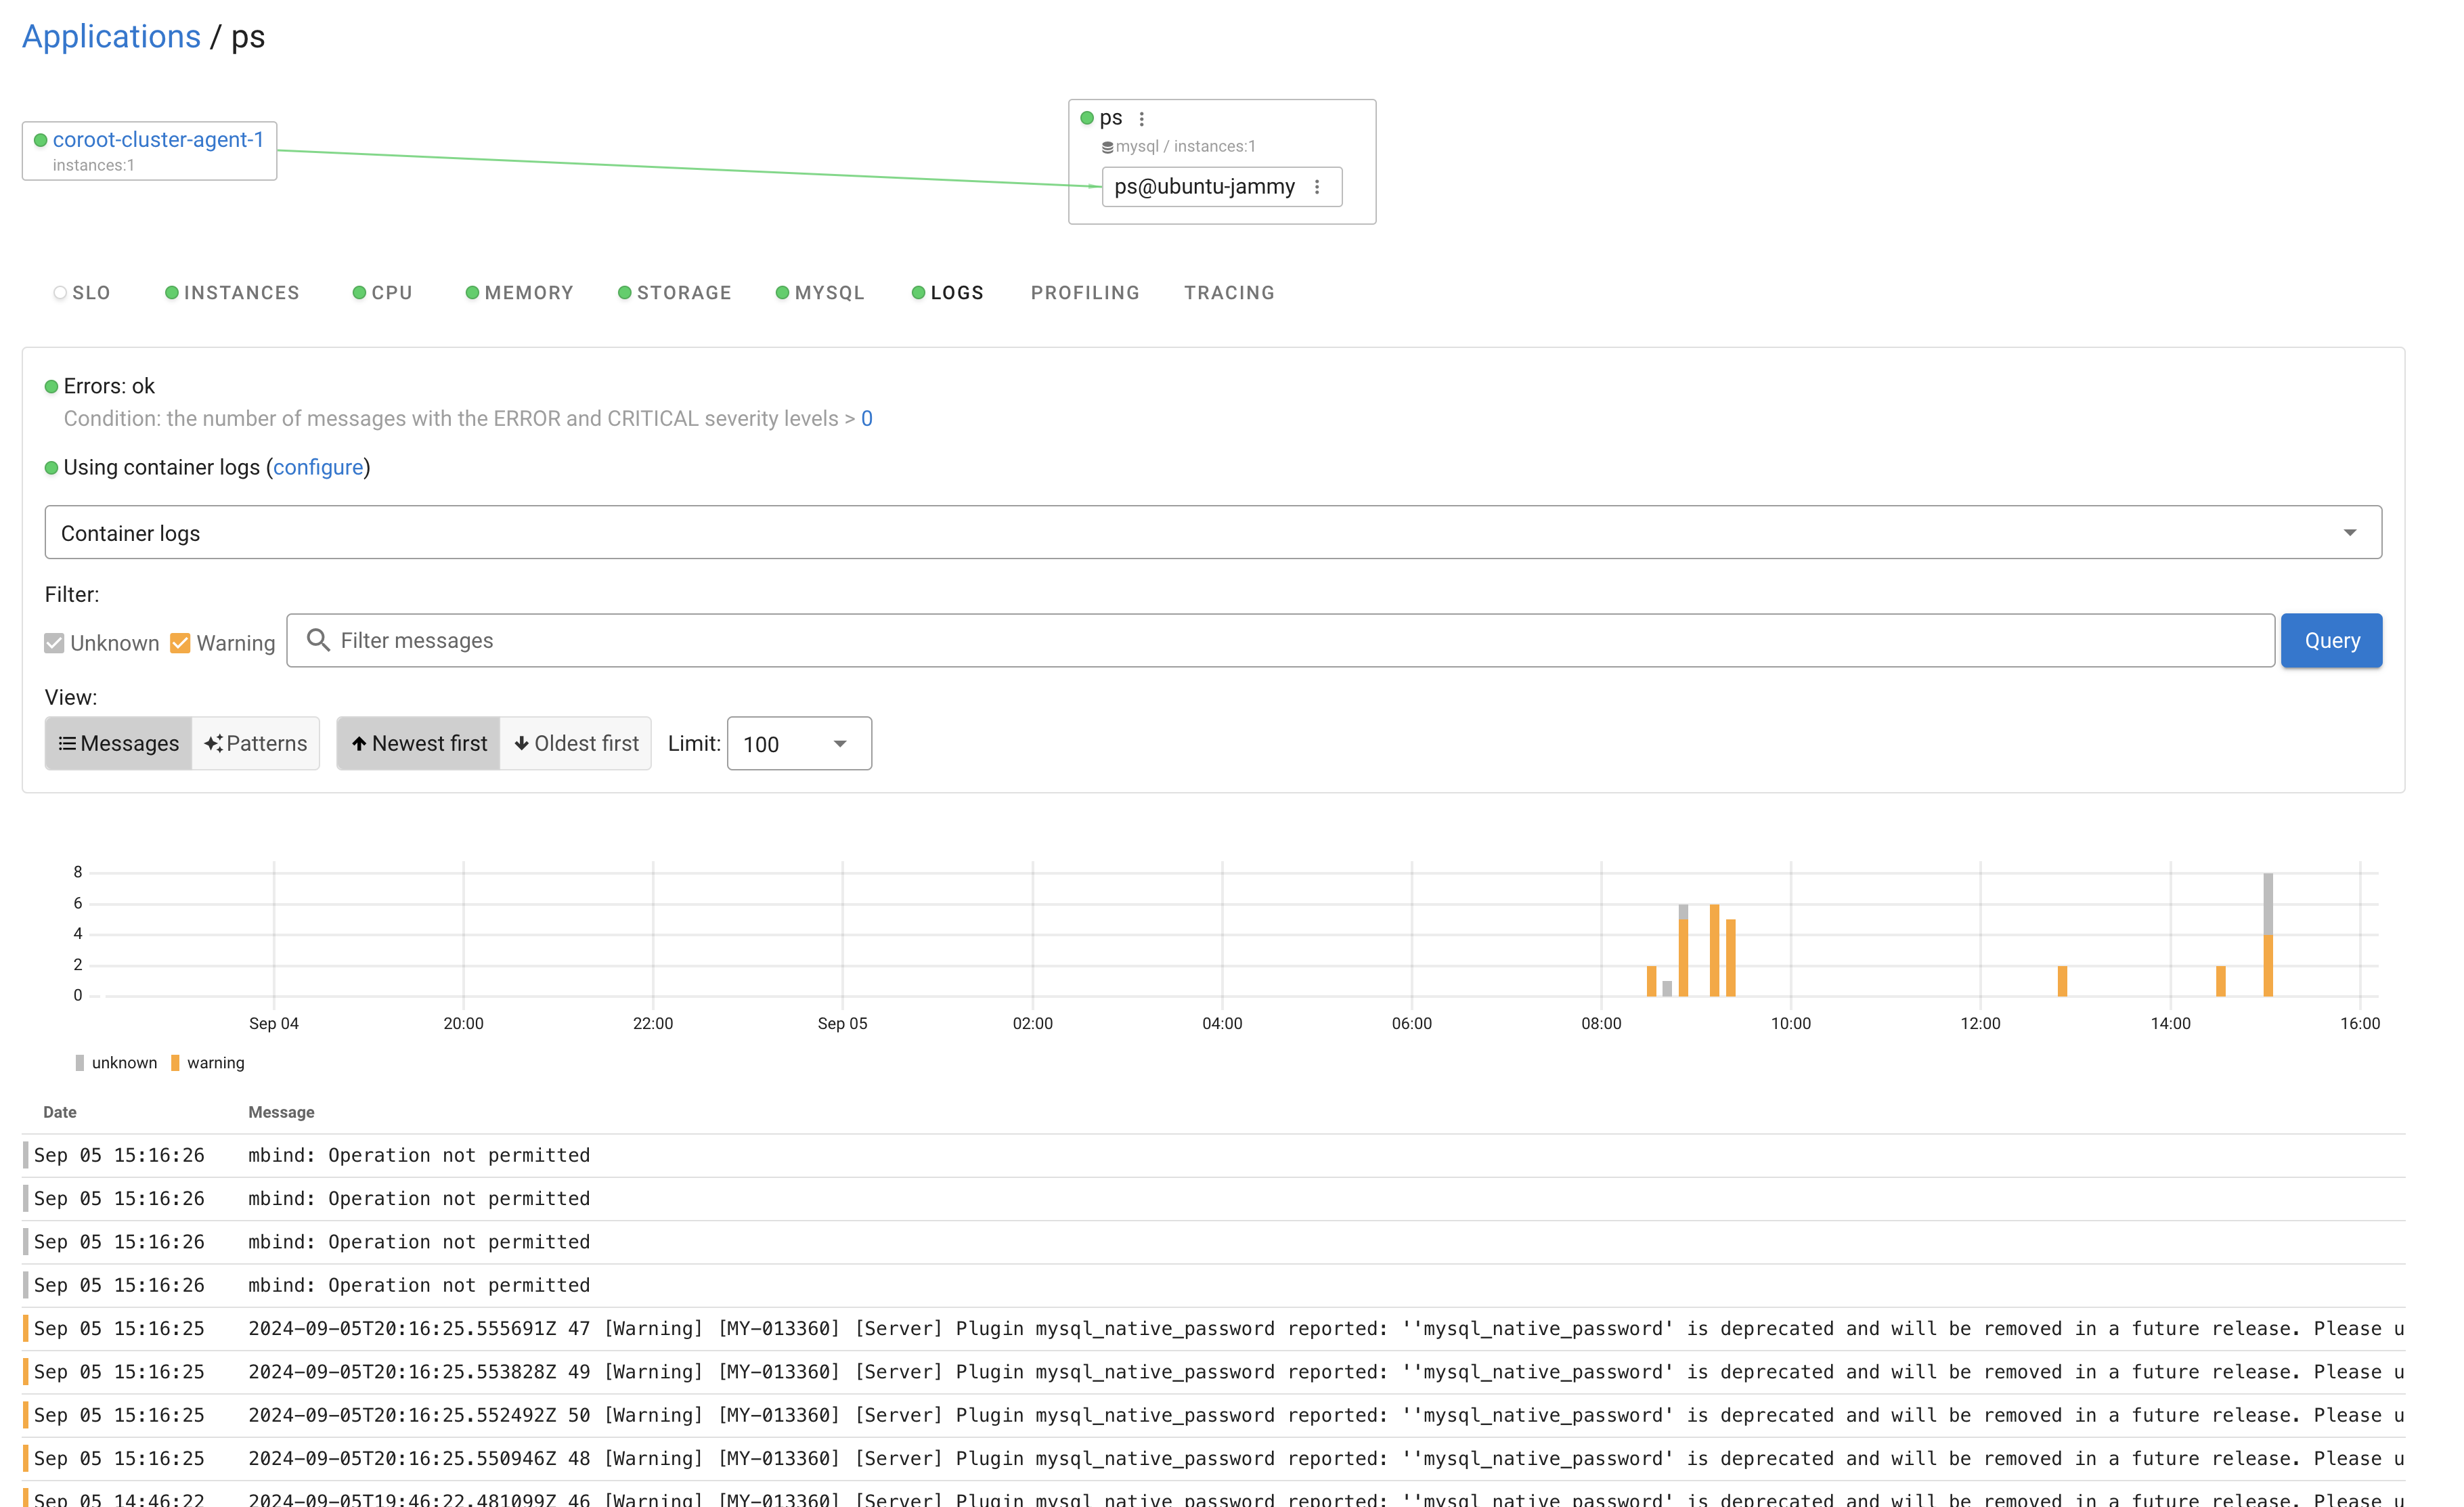Click the green status dot beside coroot-cluster-agent-1
Screen dimensions: 2464x1507
41,140
